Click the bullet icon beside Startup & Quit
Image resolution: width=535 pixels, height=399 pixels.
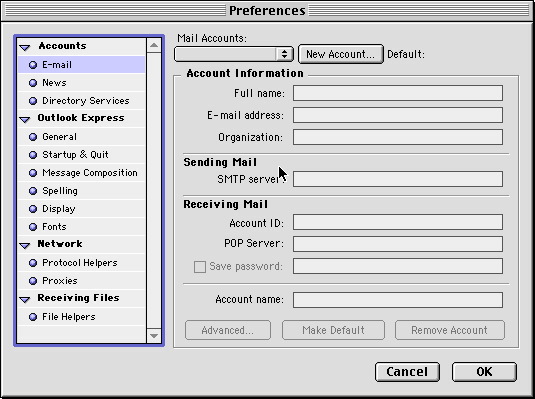(x=33, y=155)
